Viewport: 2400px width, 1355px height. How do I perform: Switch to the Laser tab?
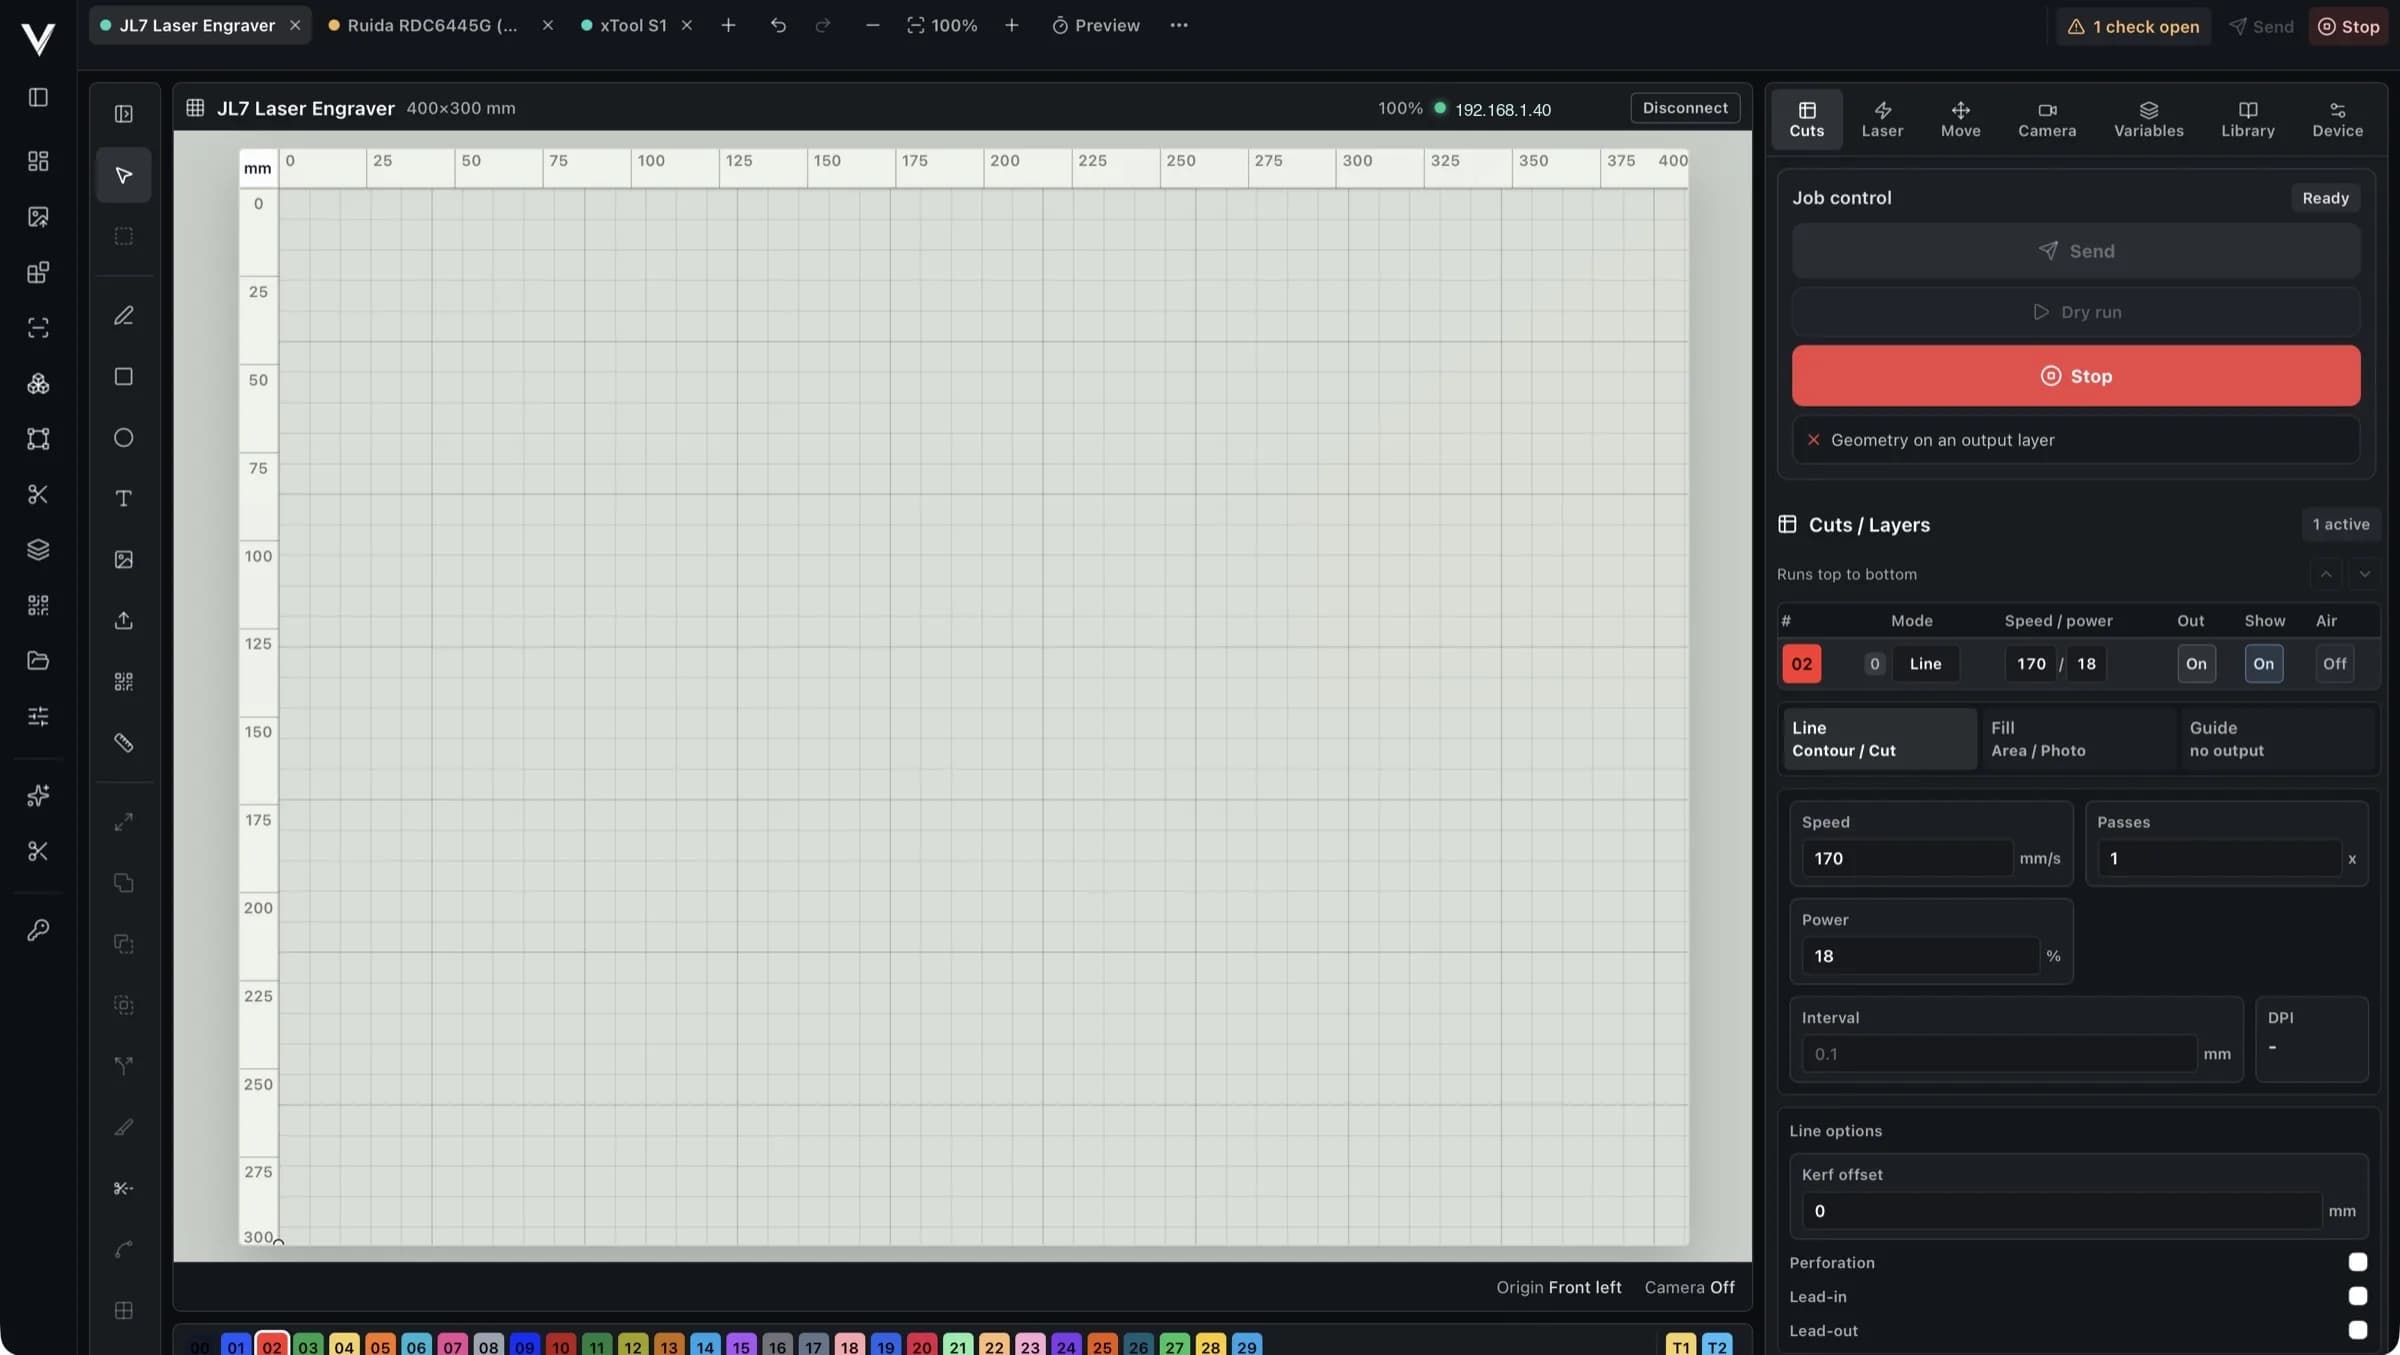pyautogui.click(x=1882, y=120)
